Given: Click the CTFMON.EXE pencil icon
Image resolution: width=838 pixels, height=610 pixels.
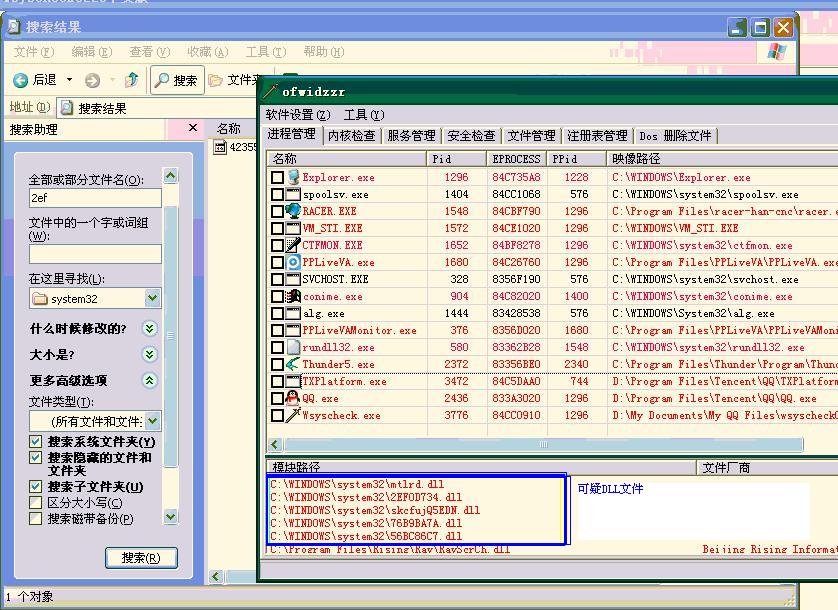Looking at the screenshot, I should [293, 245].
